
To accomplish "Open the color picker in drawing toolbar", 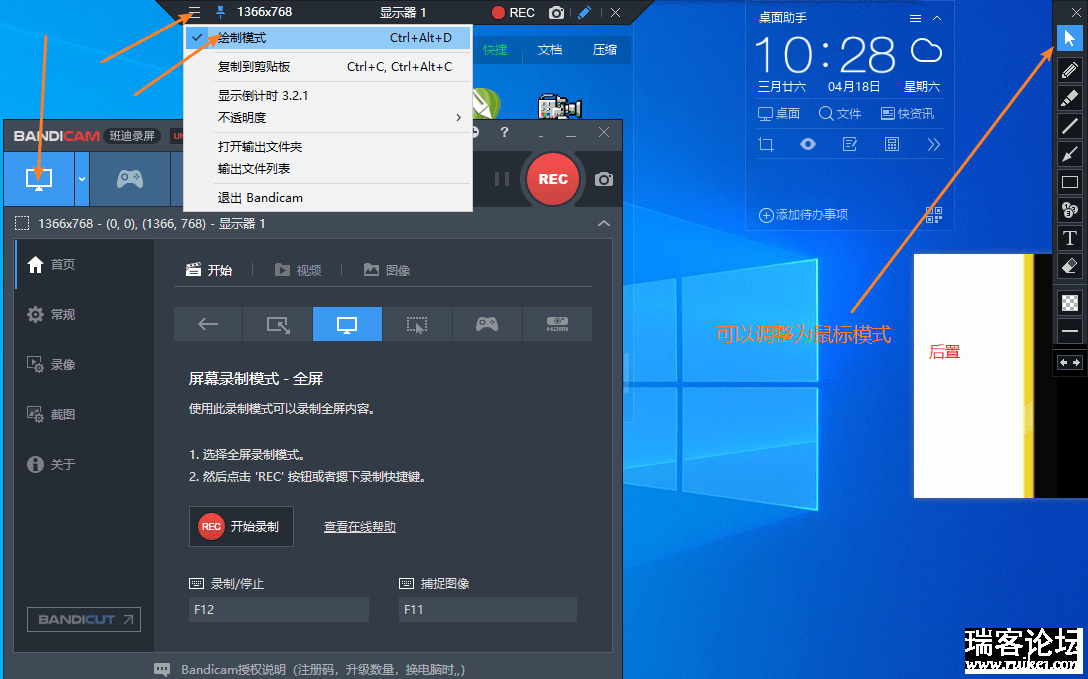I will (x=1069, y=302).
